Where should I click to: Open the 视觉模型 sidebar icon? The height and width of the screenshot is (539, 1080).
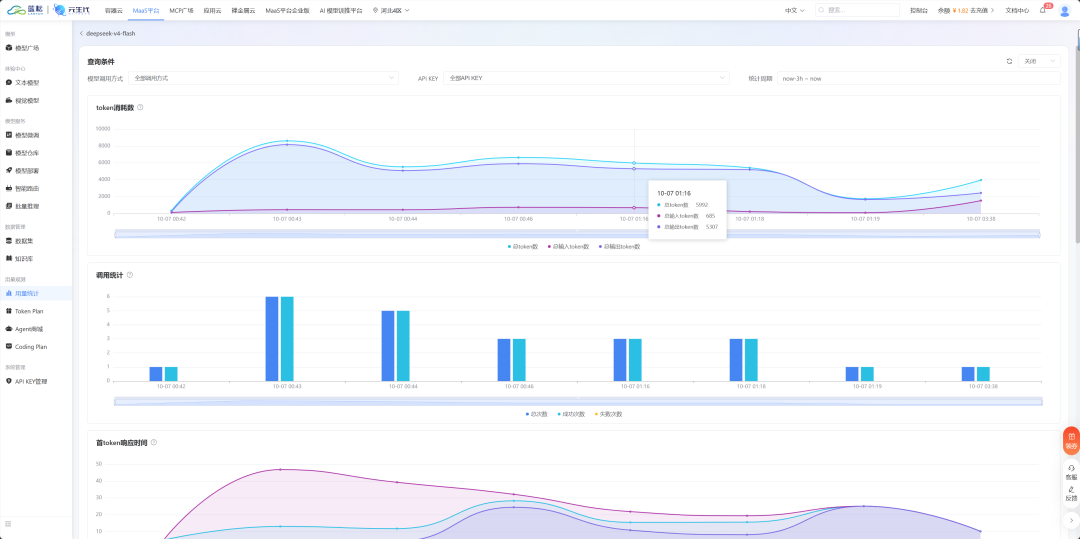pyautogui.click(x=9, y=101)
